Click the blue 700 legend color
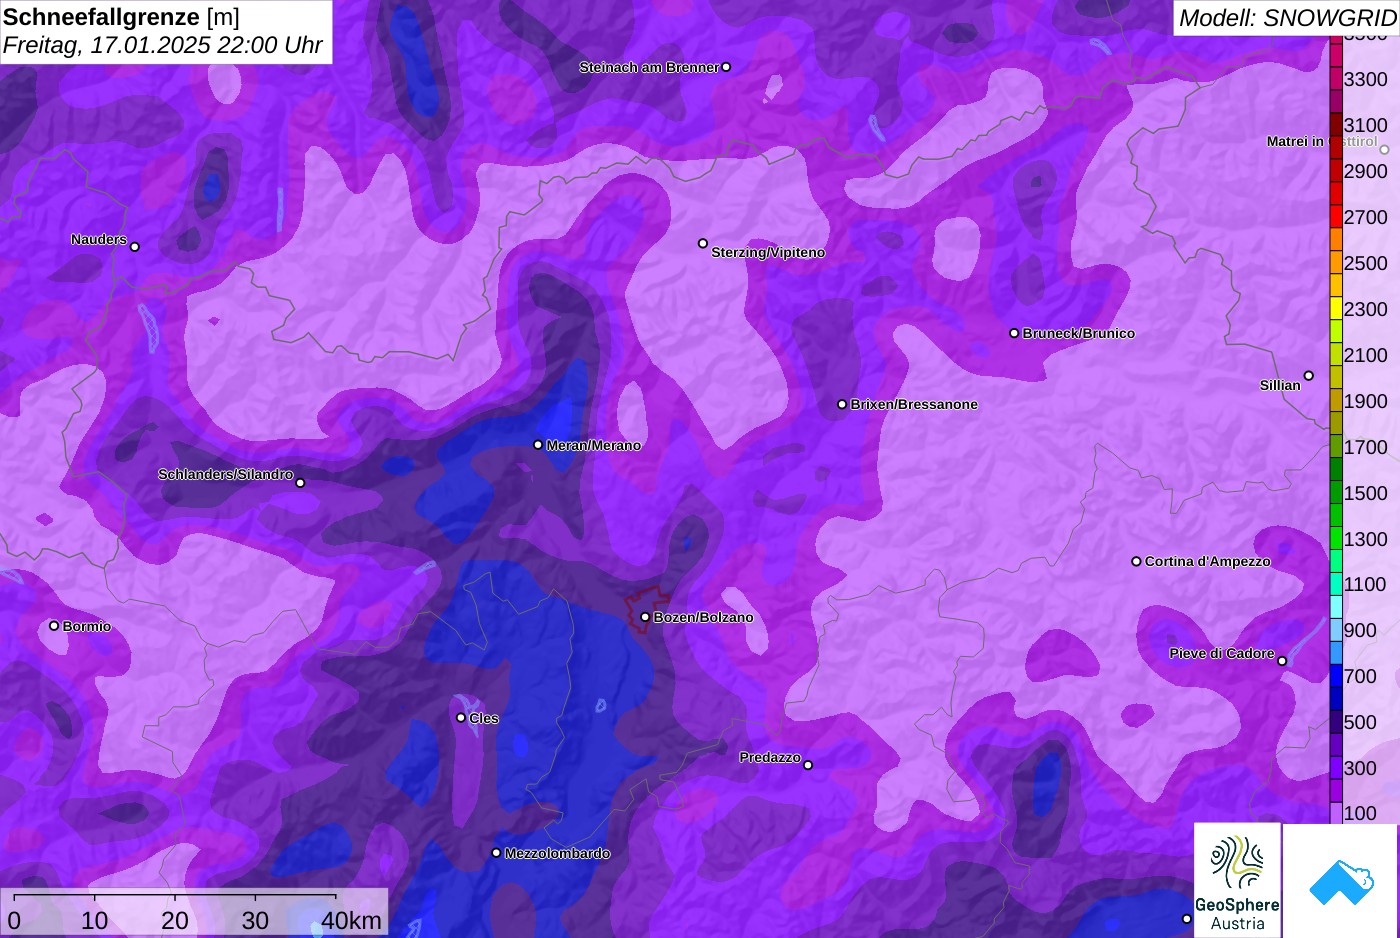 click(x=1336, y=676)
